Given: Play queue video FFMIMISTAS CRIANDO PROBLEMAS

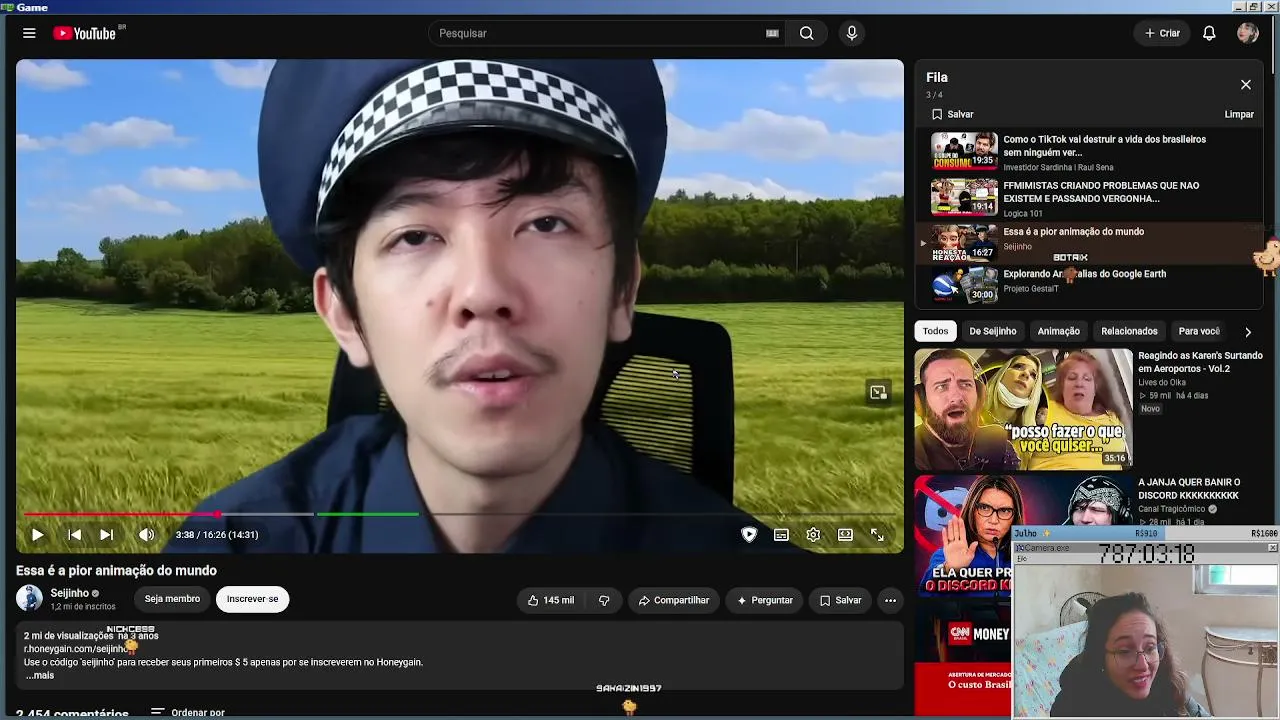Looking at the screenshot, I should click(x=1089, y=196).
